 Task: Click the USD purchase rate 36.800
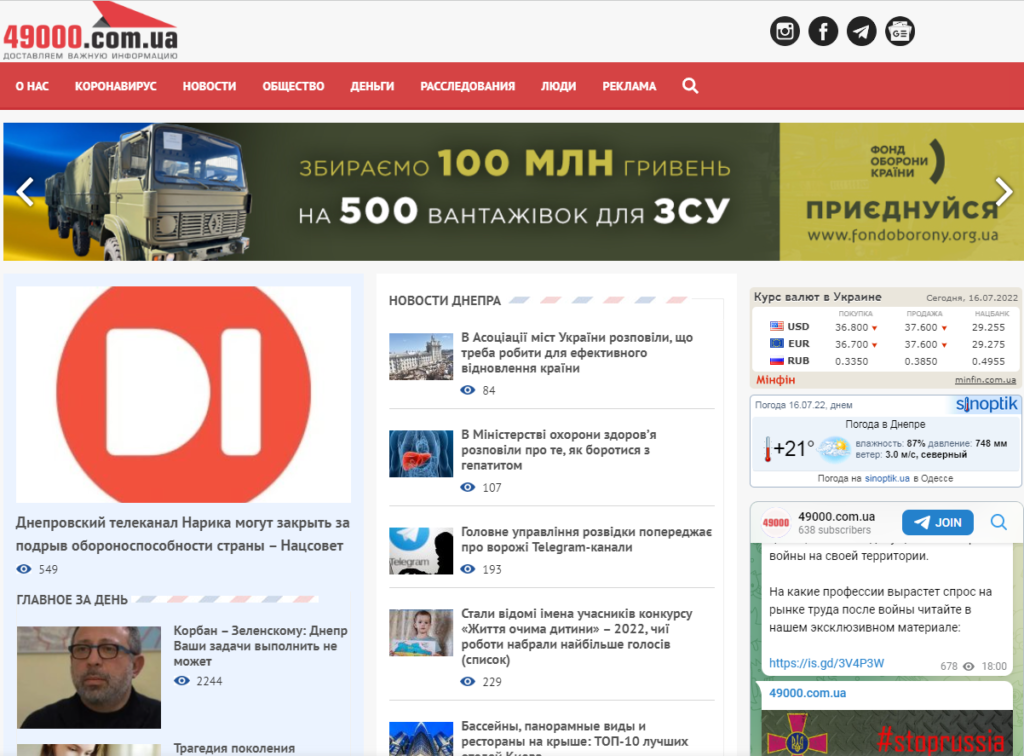click(x=851, y=327)
